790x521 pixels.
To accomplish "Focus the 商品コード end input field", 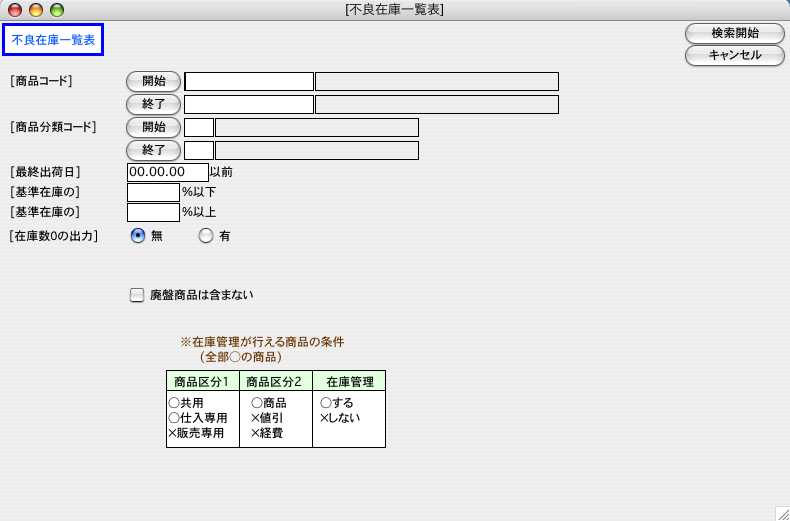I will pos(249,104).
